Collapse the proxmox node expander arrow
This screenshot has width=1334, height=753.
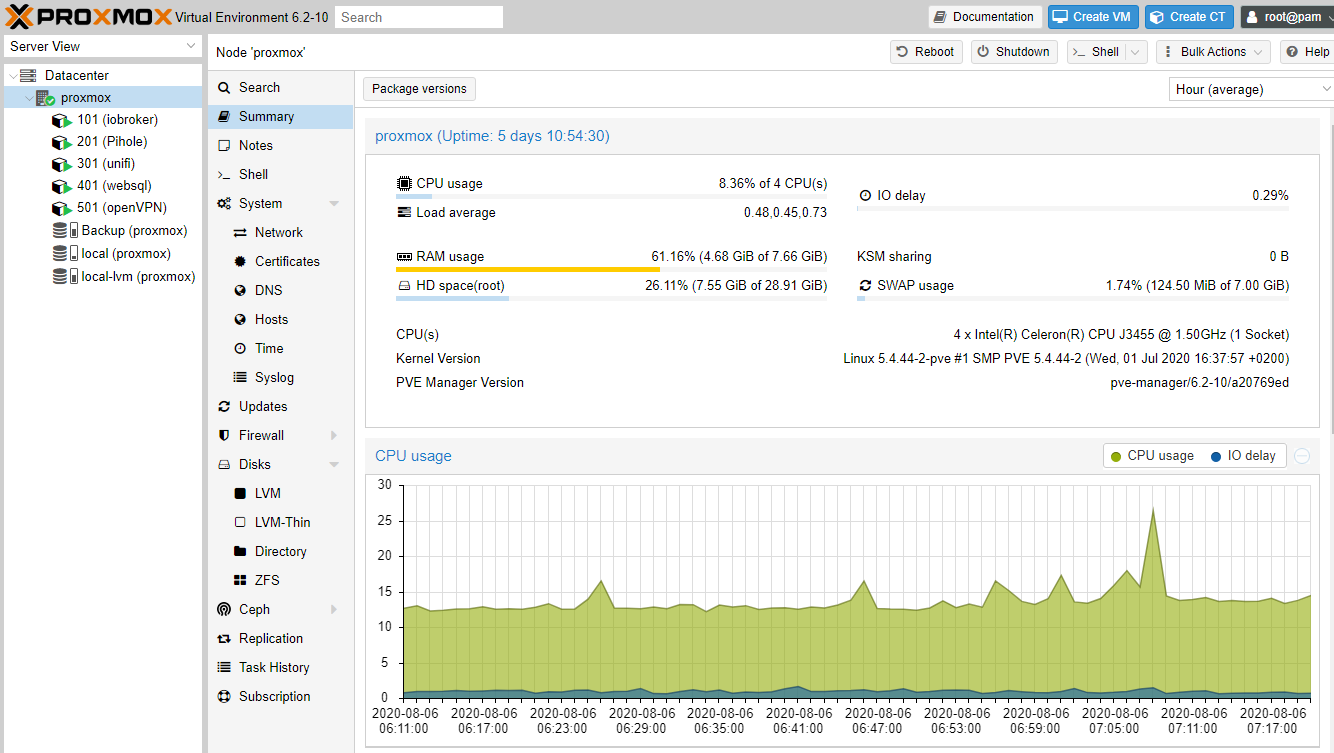point(28,97)
